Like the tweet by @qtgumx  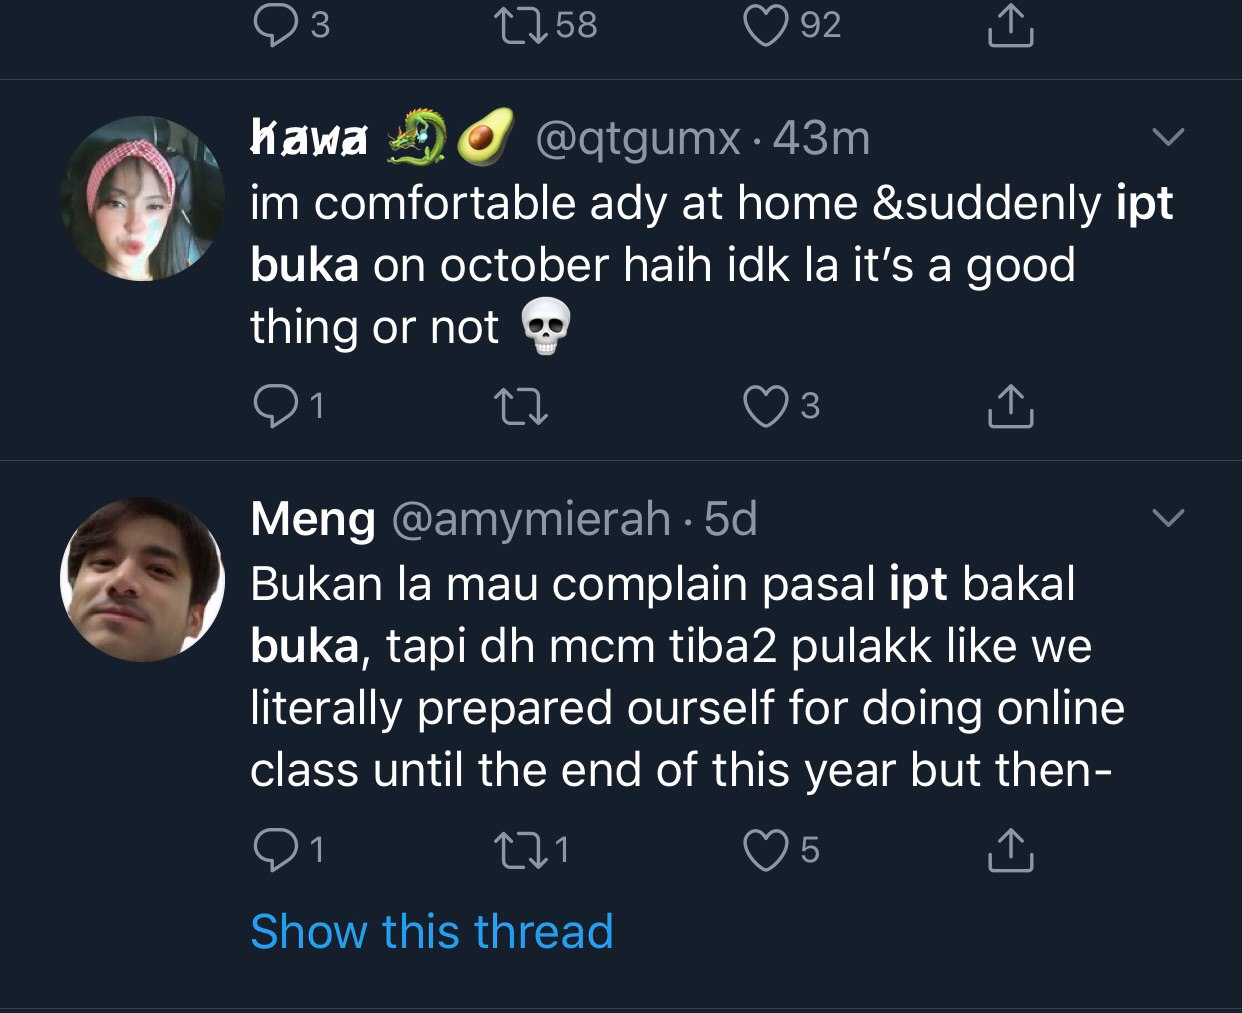[x=766, y=406]
